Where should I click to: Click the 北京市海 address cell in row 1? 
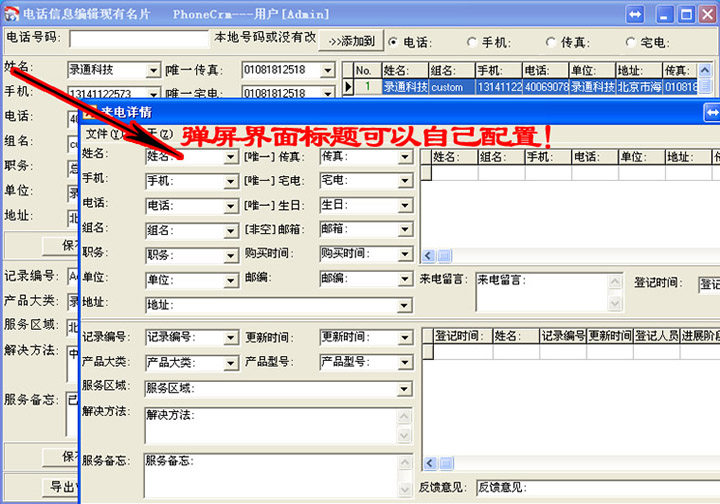point(639,86)
